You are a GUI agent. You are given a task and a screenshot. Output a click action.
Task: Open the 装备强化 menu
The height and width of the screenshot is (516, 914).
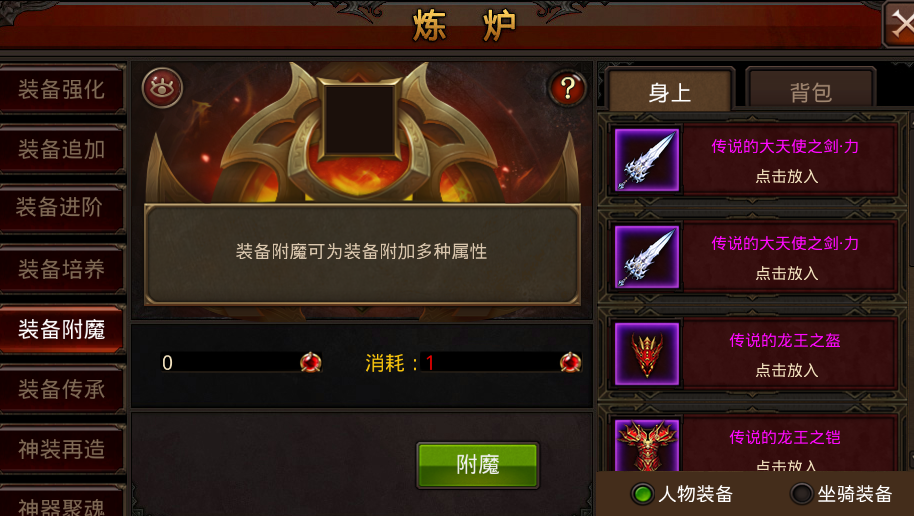62,89
